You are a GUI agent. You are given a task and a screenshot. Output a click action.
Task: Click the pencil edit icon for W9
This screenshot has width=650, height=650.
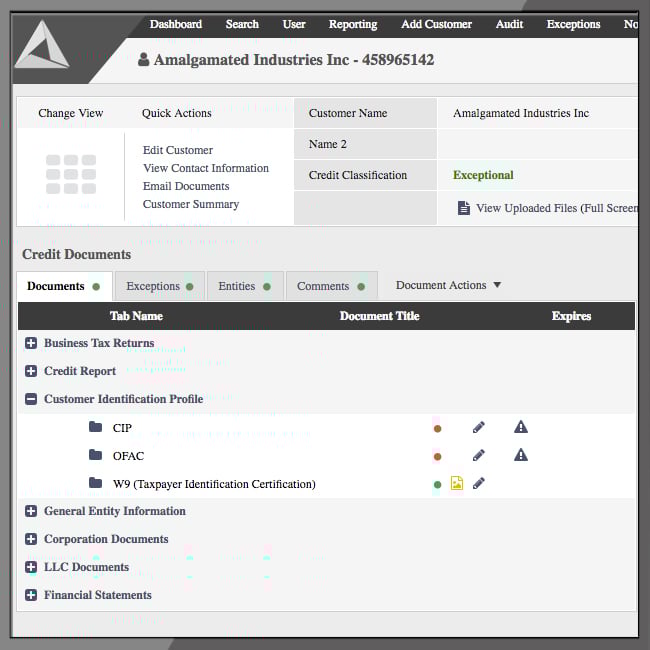pos(479,484)
